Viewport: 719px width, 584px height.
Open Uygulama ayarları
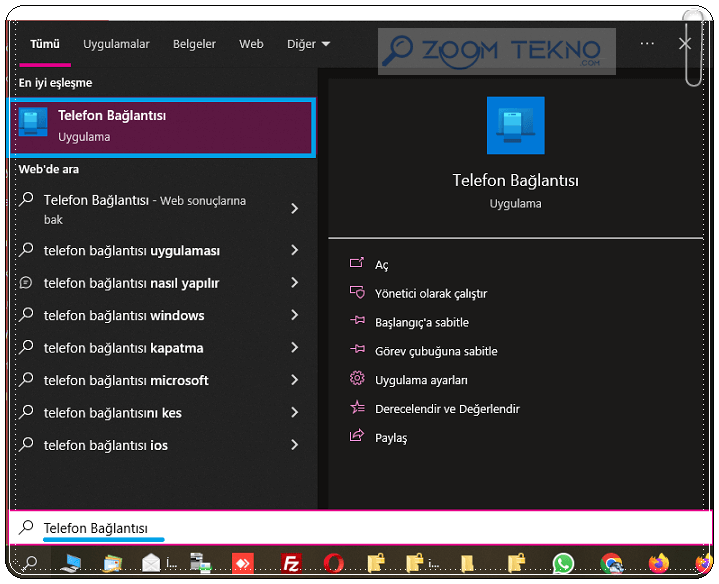(421, 380)
